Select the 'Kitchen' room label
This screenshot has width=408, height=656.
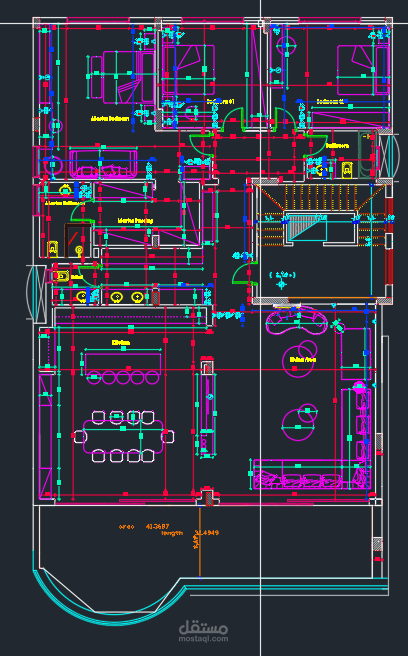pyautogui.click(x=121, y=343)
